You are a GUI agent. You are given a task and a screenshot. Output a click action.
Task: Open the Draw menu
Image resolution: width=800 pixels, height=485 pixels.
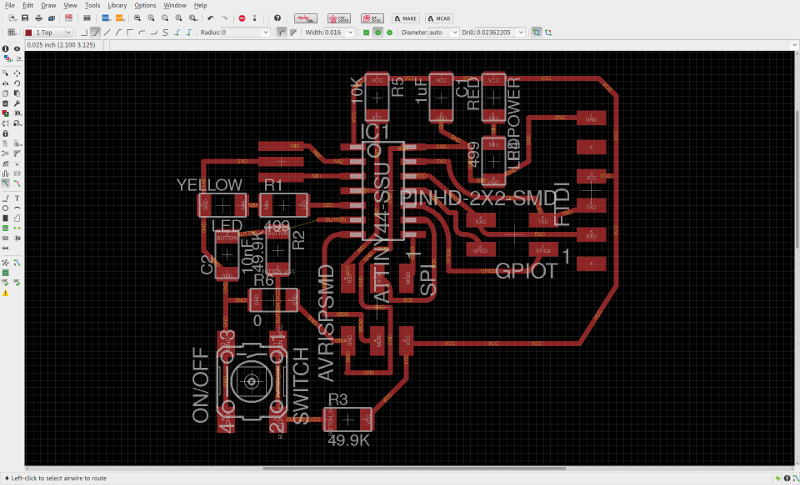48,5
